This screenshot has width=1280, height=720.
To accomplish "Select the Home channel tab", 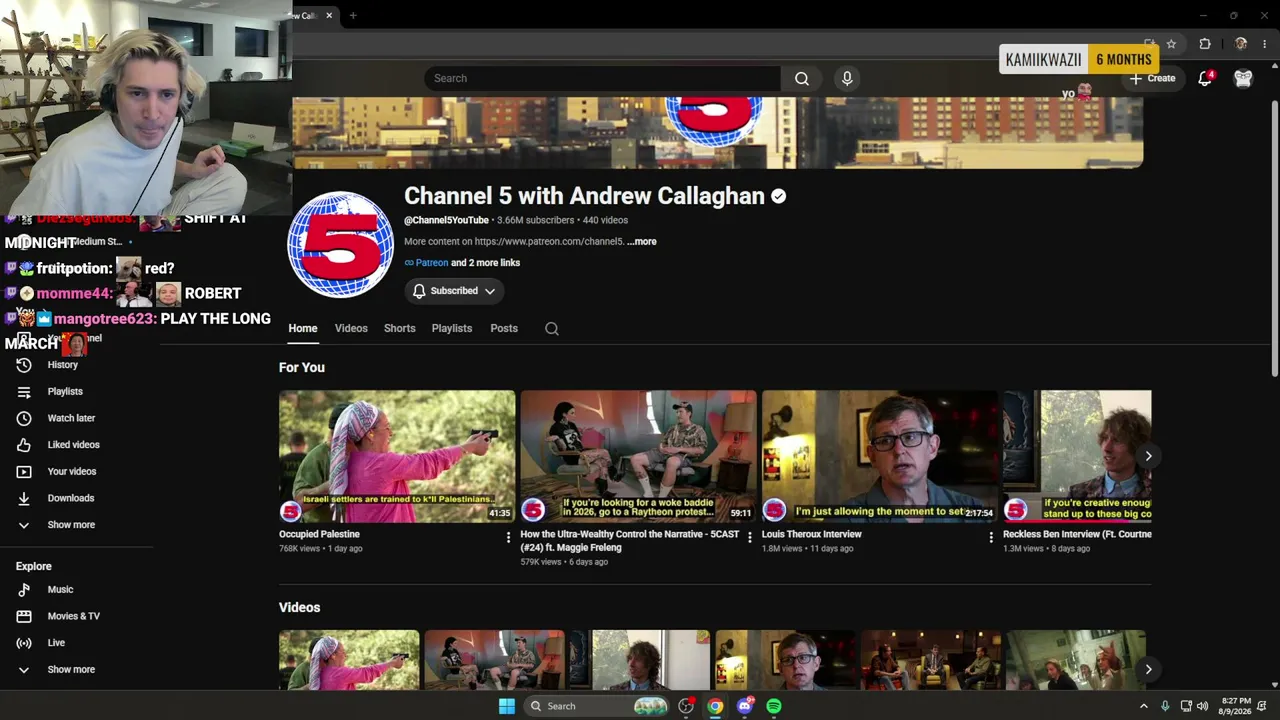I will (303, 329).
